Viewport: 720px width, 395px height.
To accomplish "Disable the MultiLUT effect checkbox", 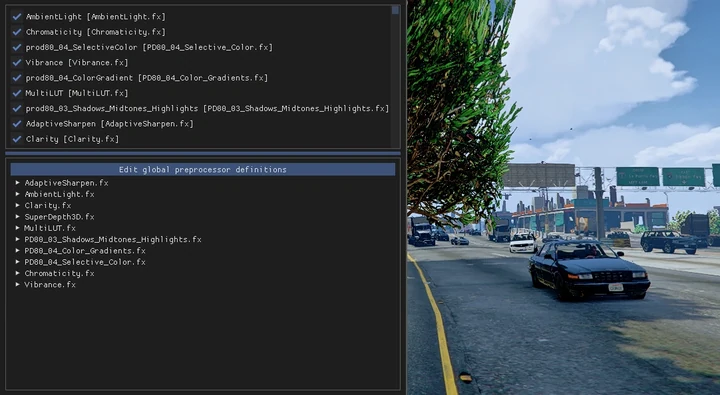I will click(17, 93).
